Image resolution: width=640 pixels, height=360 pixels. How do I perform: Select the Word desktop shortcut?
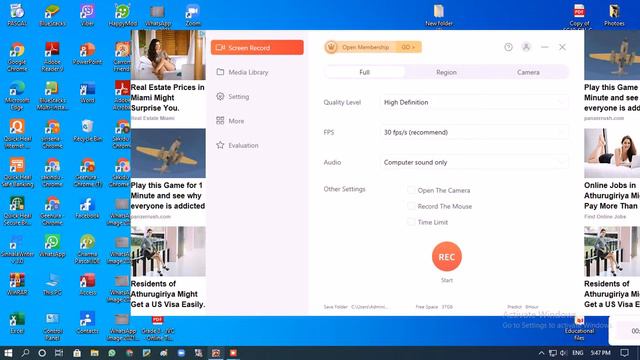87,92
